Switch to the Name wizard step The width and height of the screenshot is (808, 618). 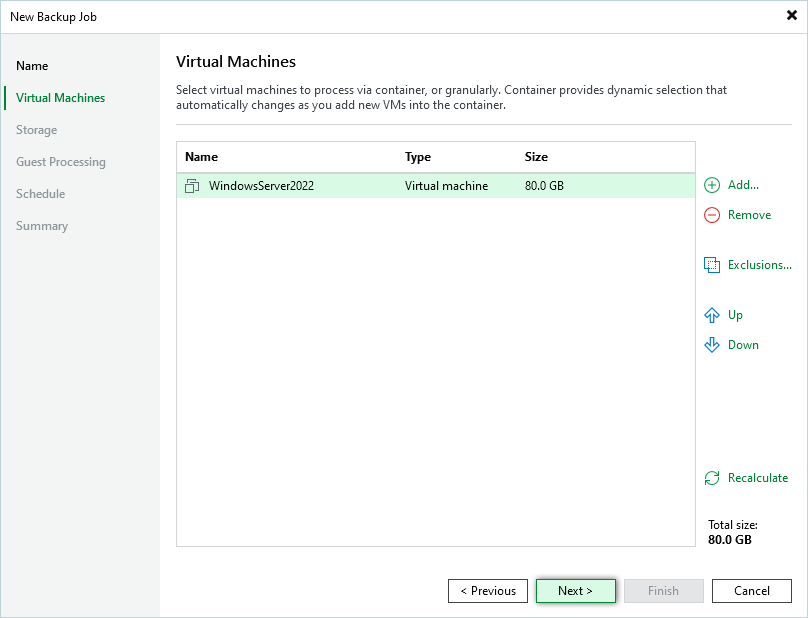pos(32,66)
